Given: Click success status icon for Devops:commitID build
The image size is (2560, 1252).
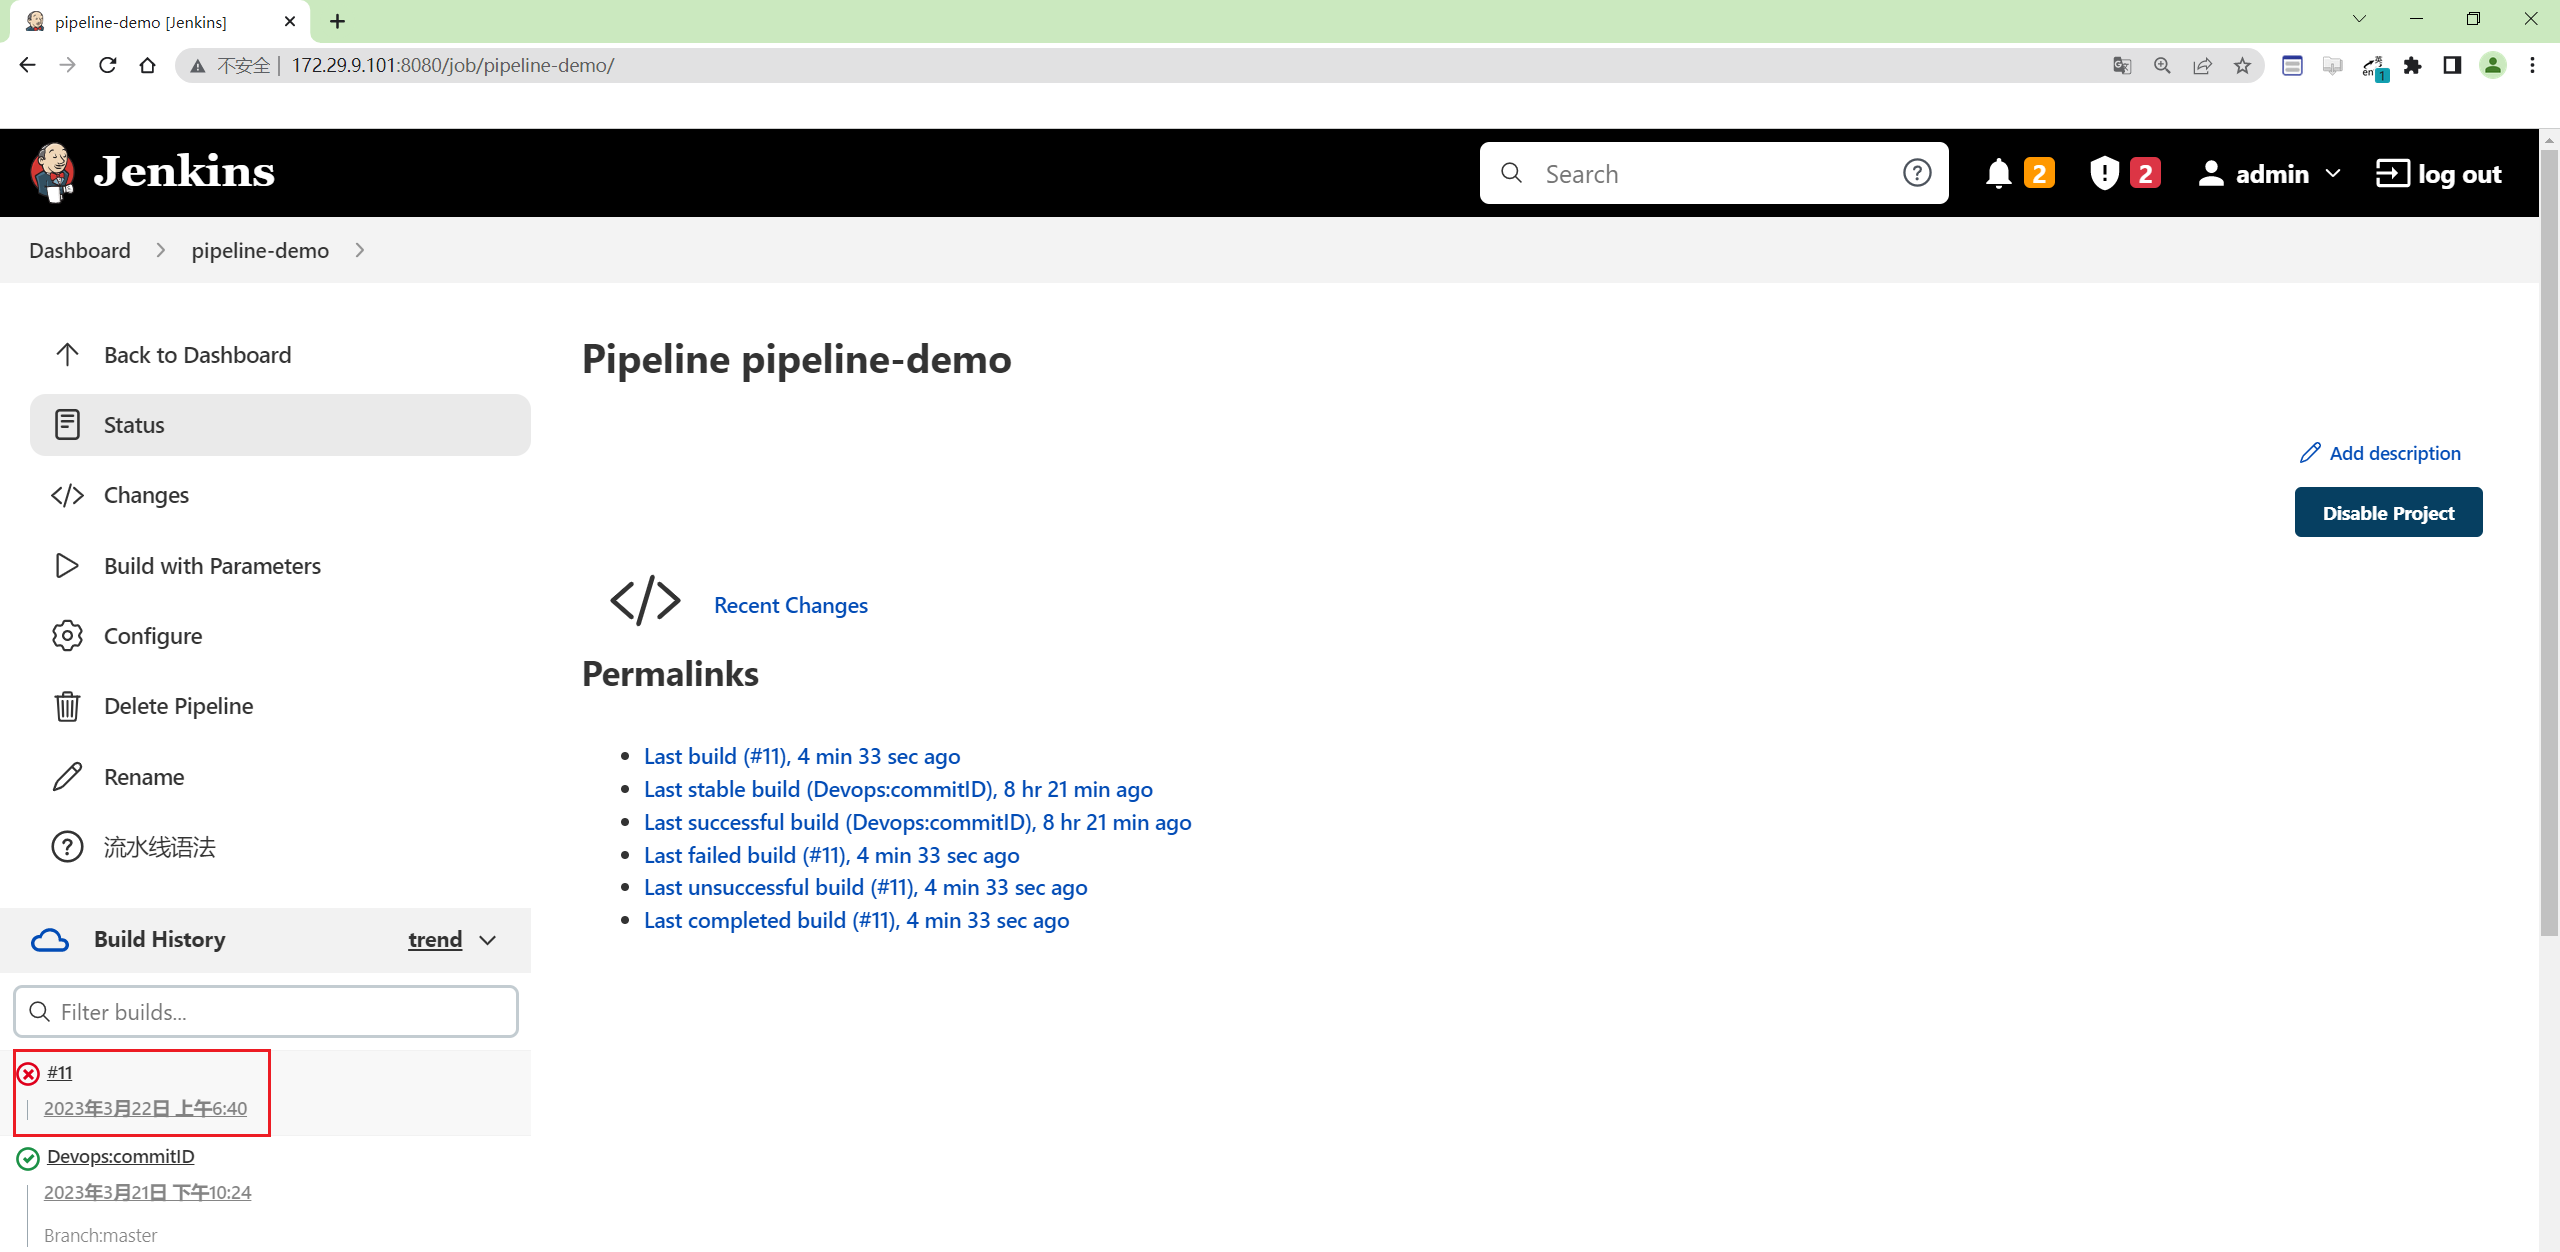Looking at the screenshot, I should click(x=28, y=1158).
